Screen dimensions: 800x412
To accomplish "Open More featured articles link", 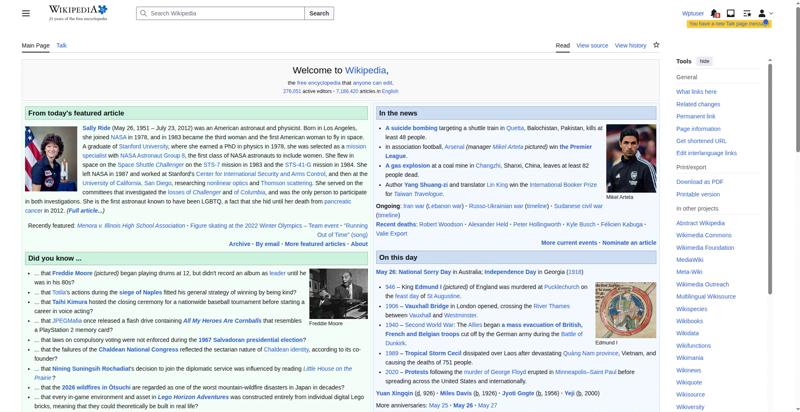I will 315,244.
